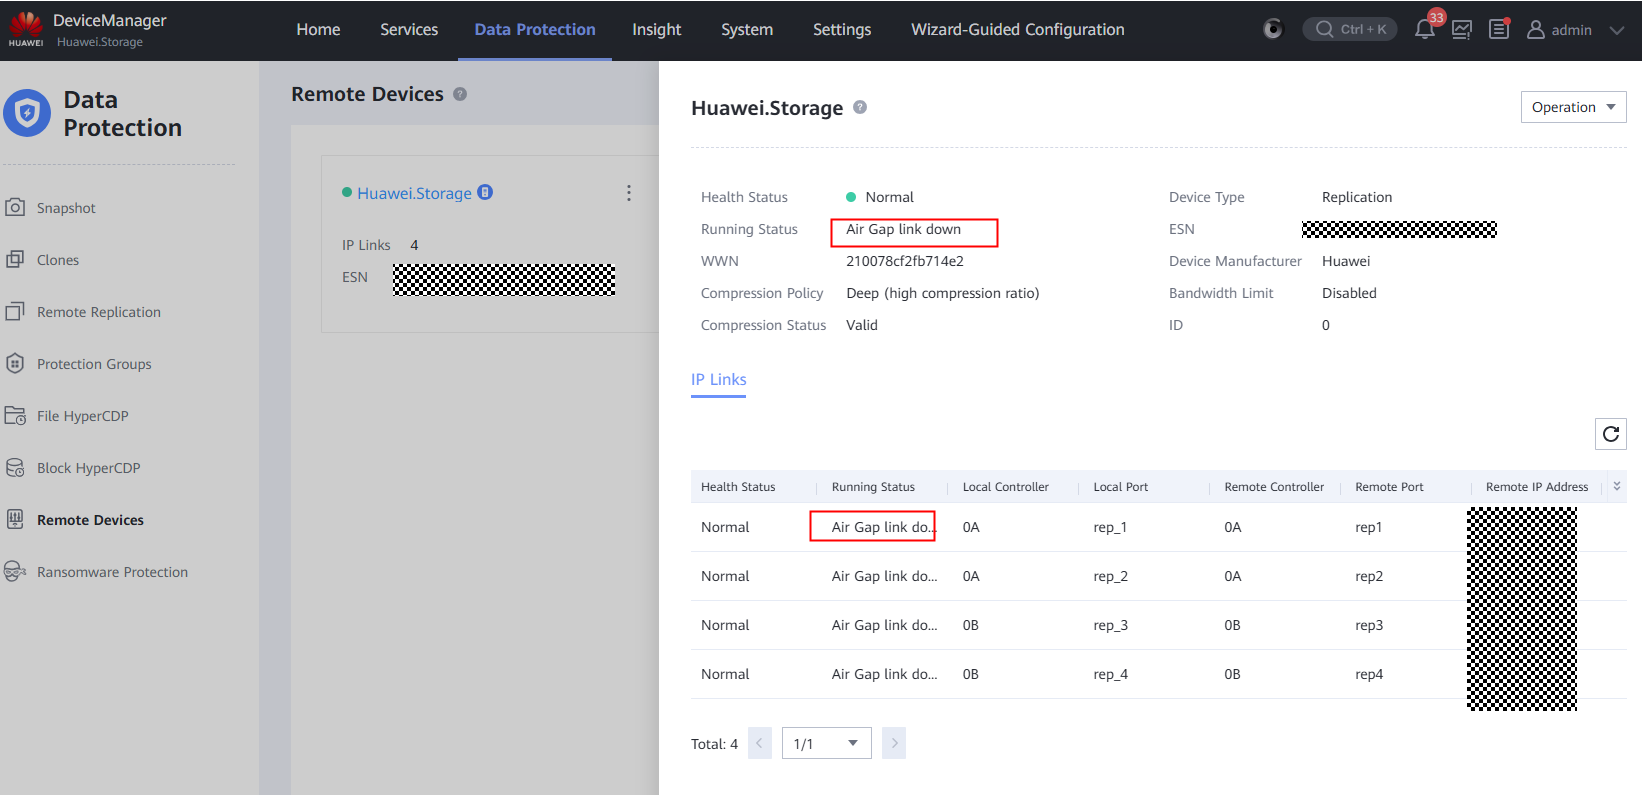The width and height of the screenshot is (1642, 795).
Task: Select the rep_3 local port cell
Action: click(x=1110, y=625)
